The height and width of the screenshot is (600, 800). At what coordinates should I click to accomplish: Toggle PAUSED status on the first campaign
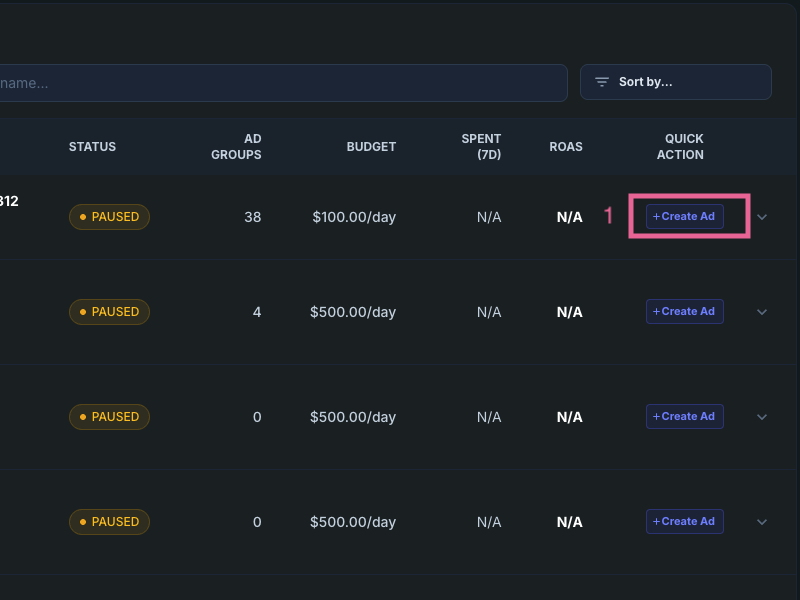(109, 216)
